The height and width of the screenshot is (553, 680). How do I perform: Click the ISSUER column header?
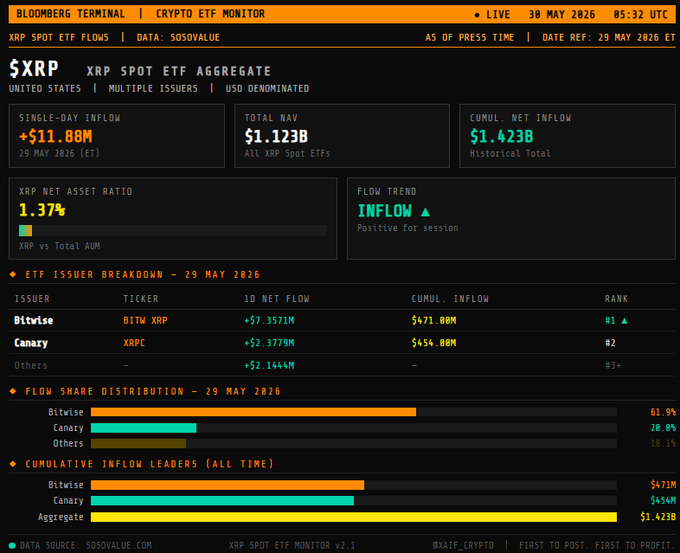(32, 299)
